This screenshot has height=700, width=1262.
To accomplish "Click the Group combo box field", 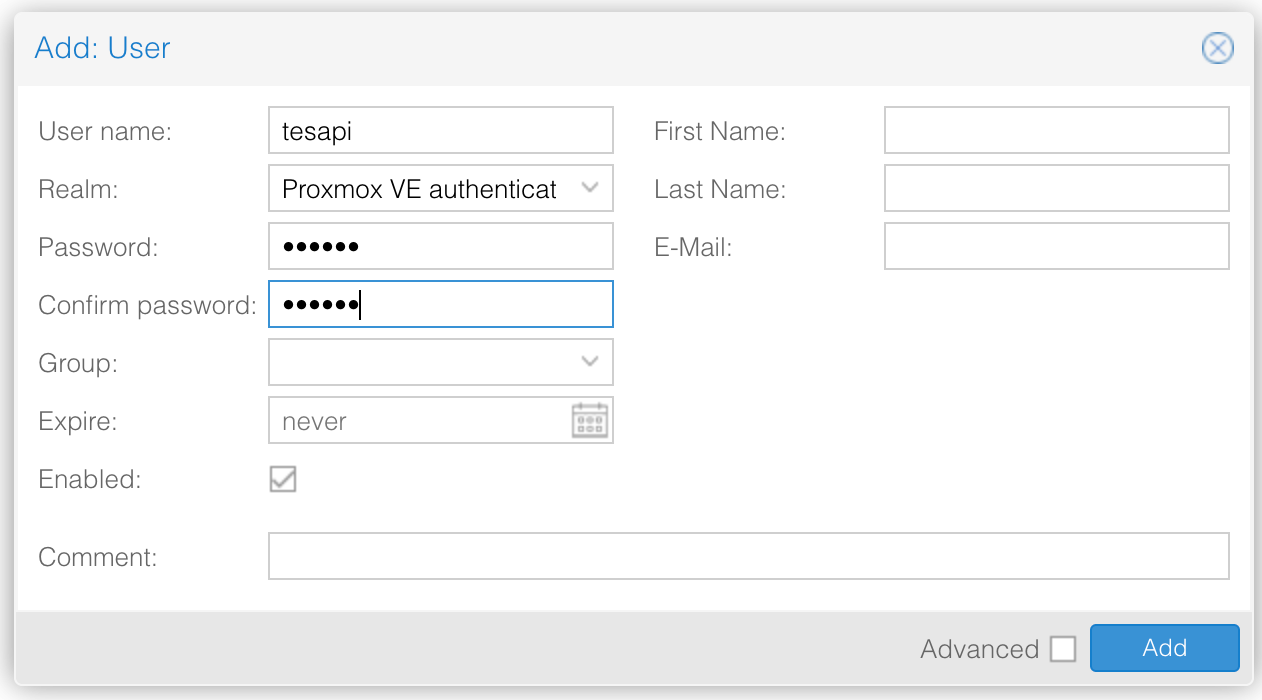I will (x=420, y=363).
